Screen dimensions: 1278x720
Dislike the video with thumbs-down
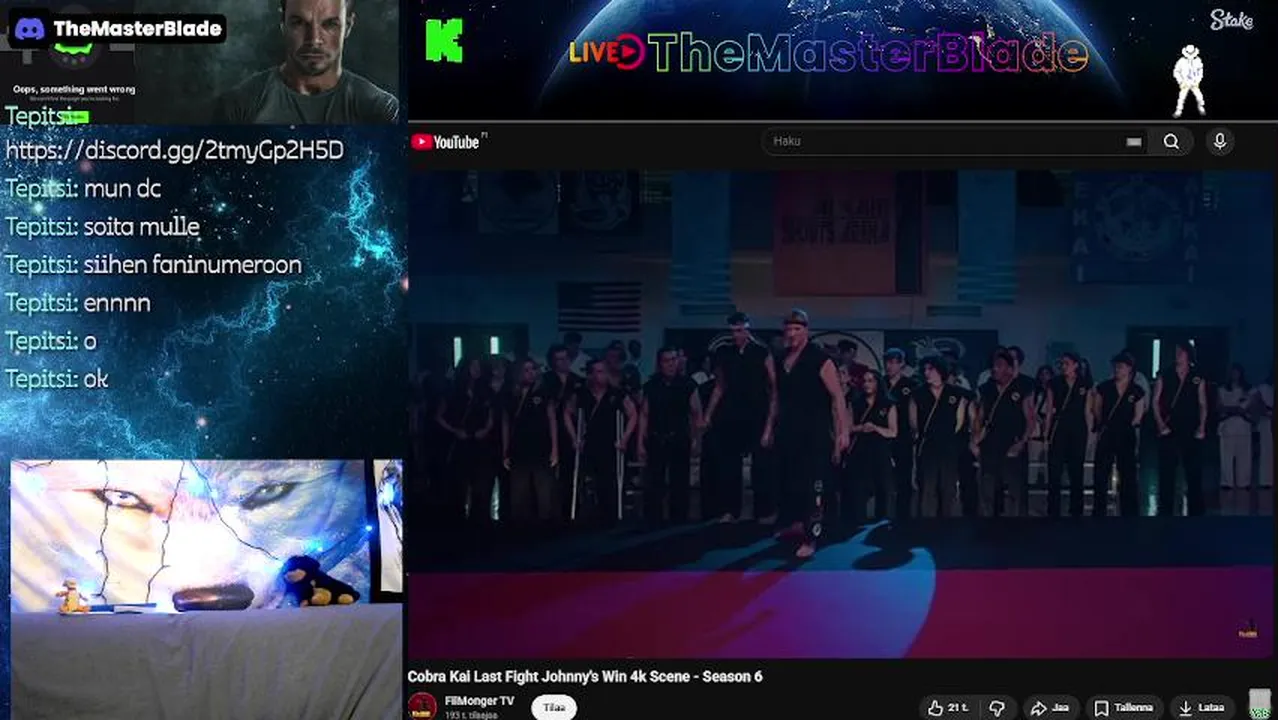pyautogui.click(x=996, y=707)
